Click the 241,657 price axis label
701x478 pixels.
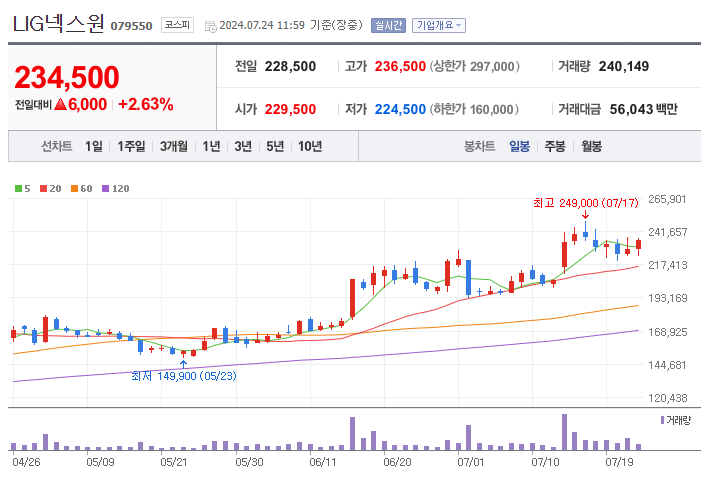point(667,232)
